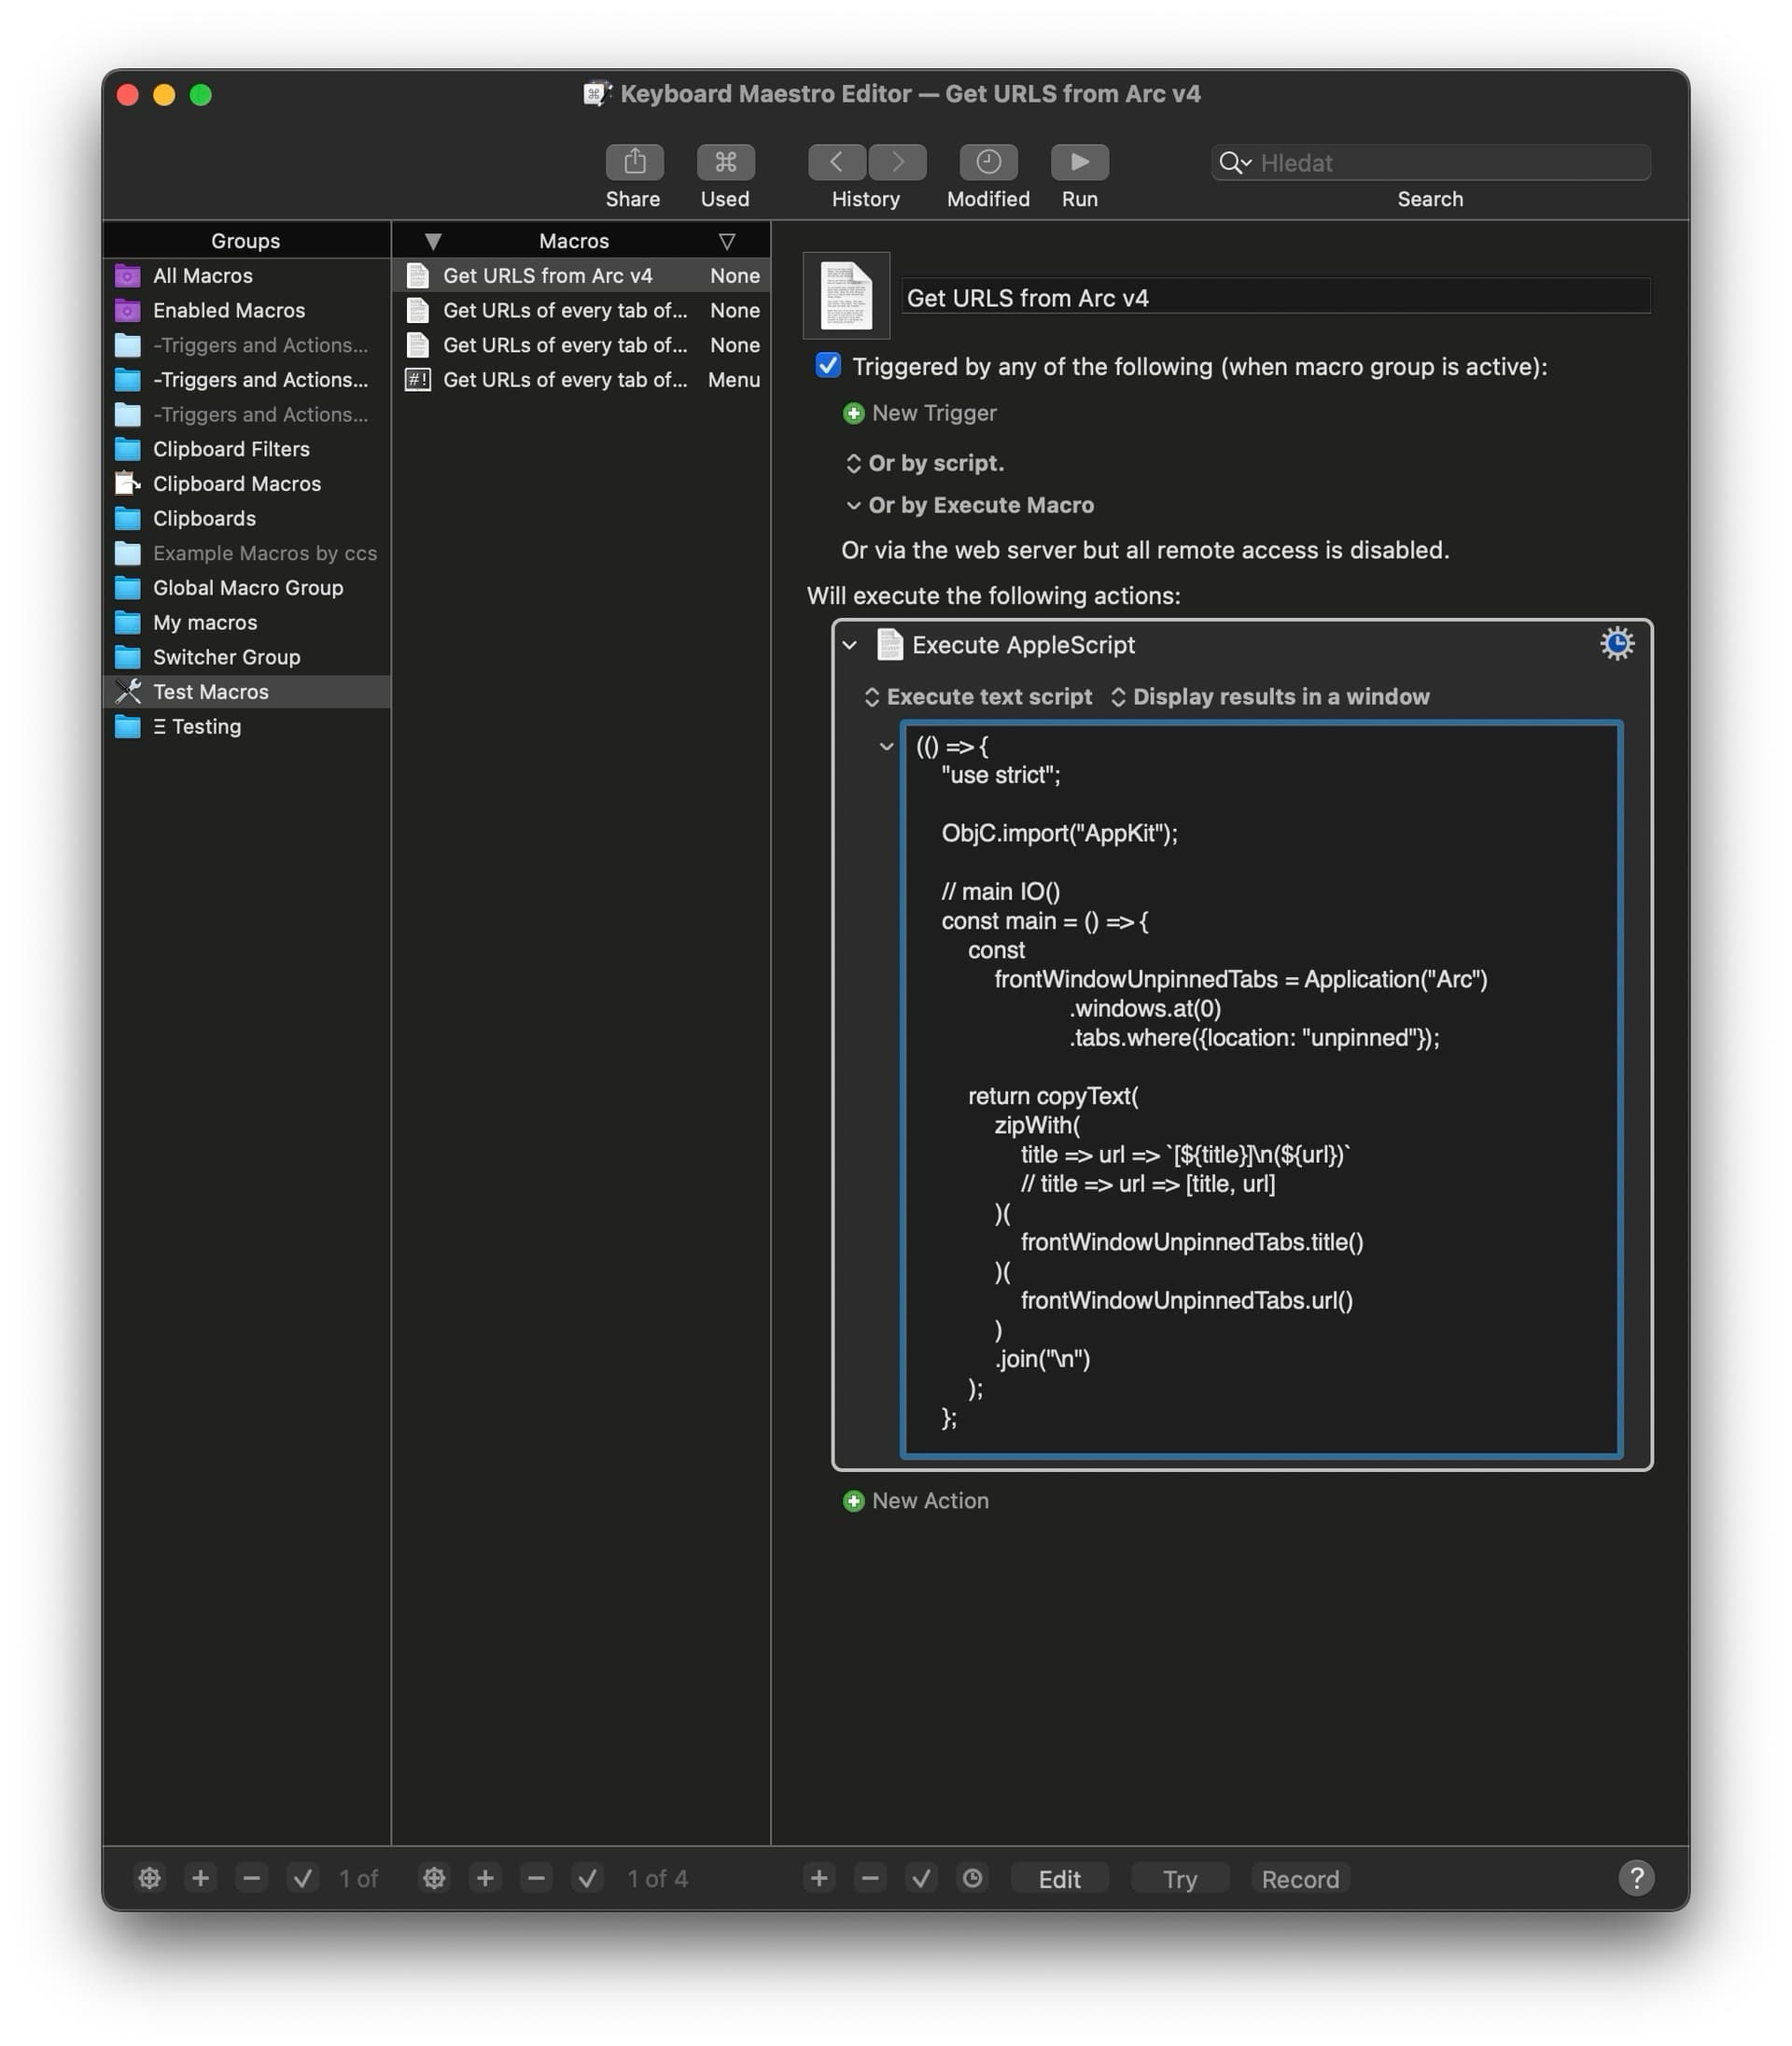
Task: Click the macro icon well
Action: [x=846, y=296]
